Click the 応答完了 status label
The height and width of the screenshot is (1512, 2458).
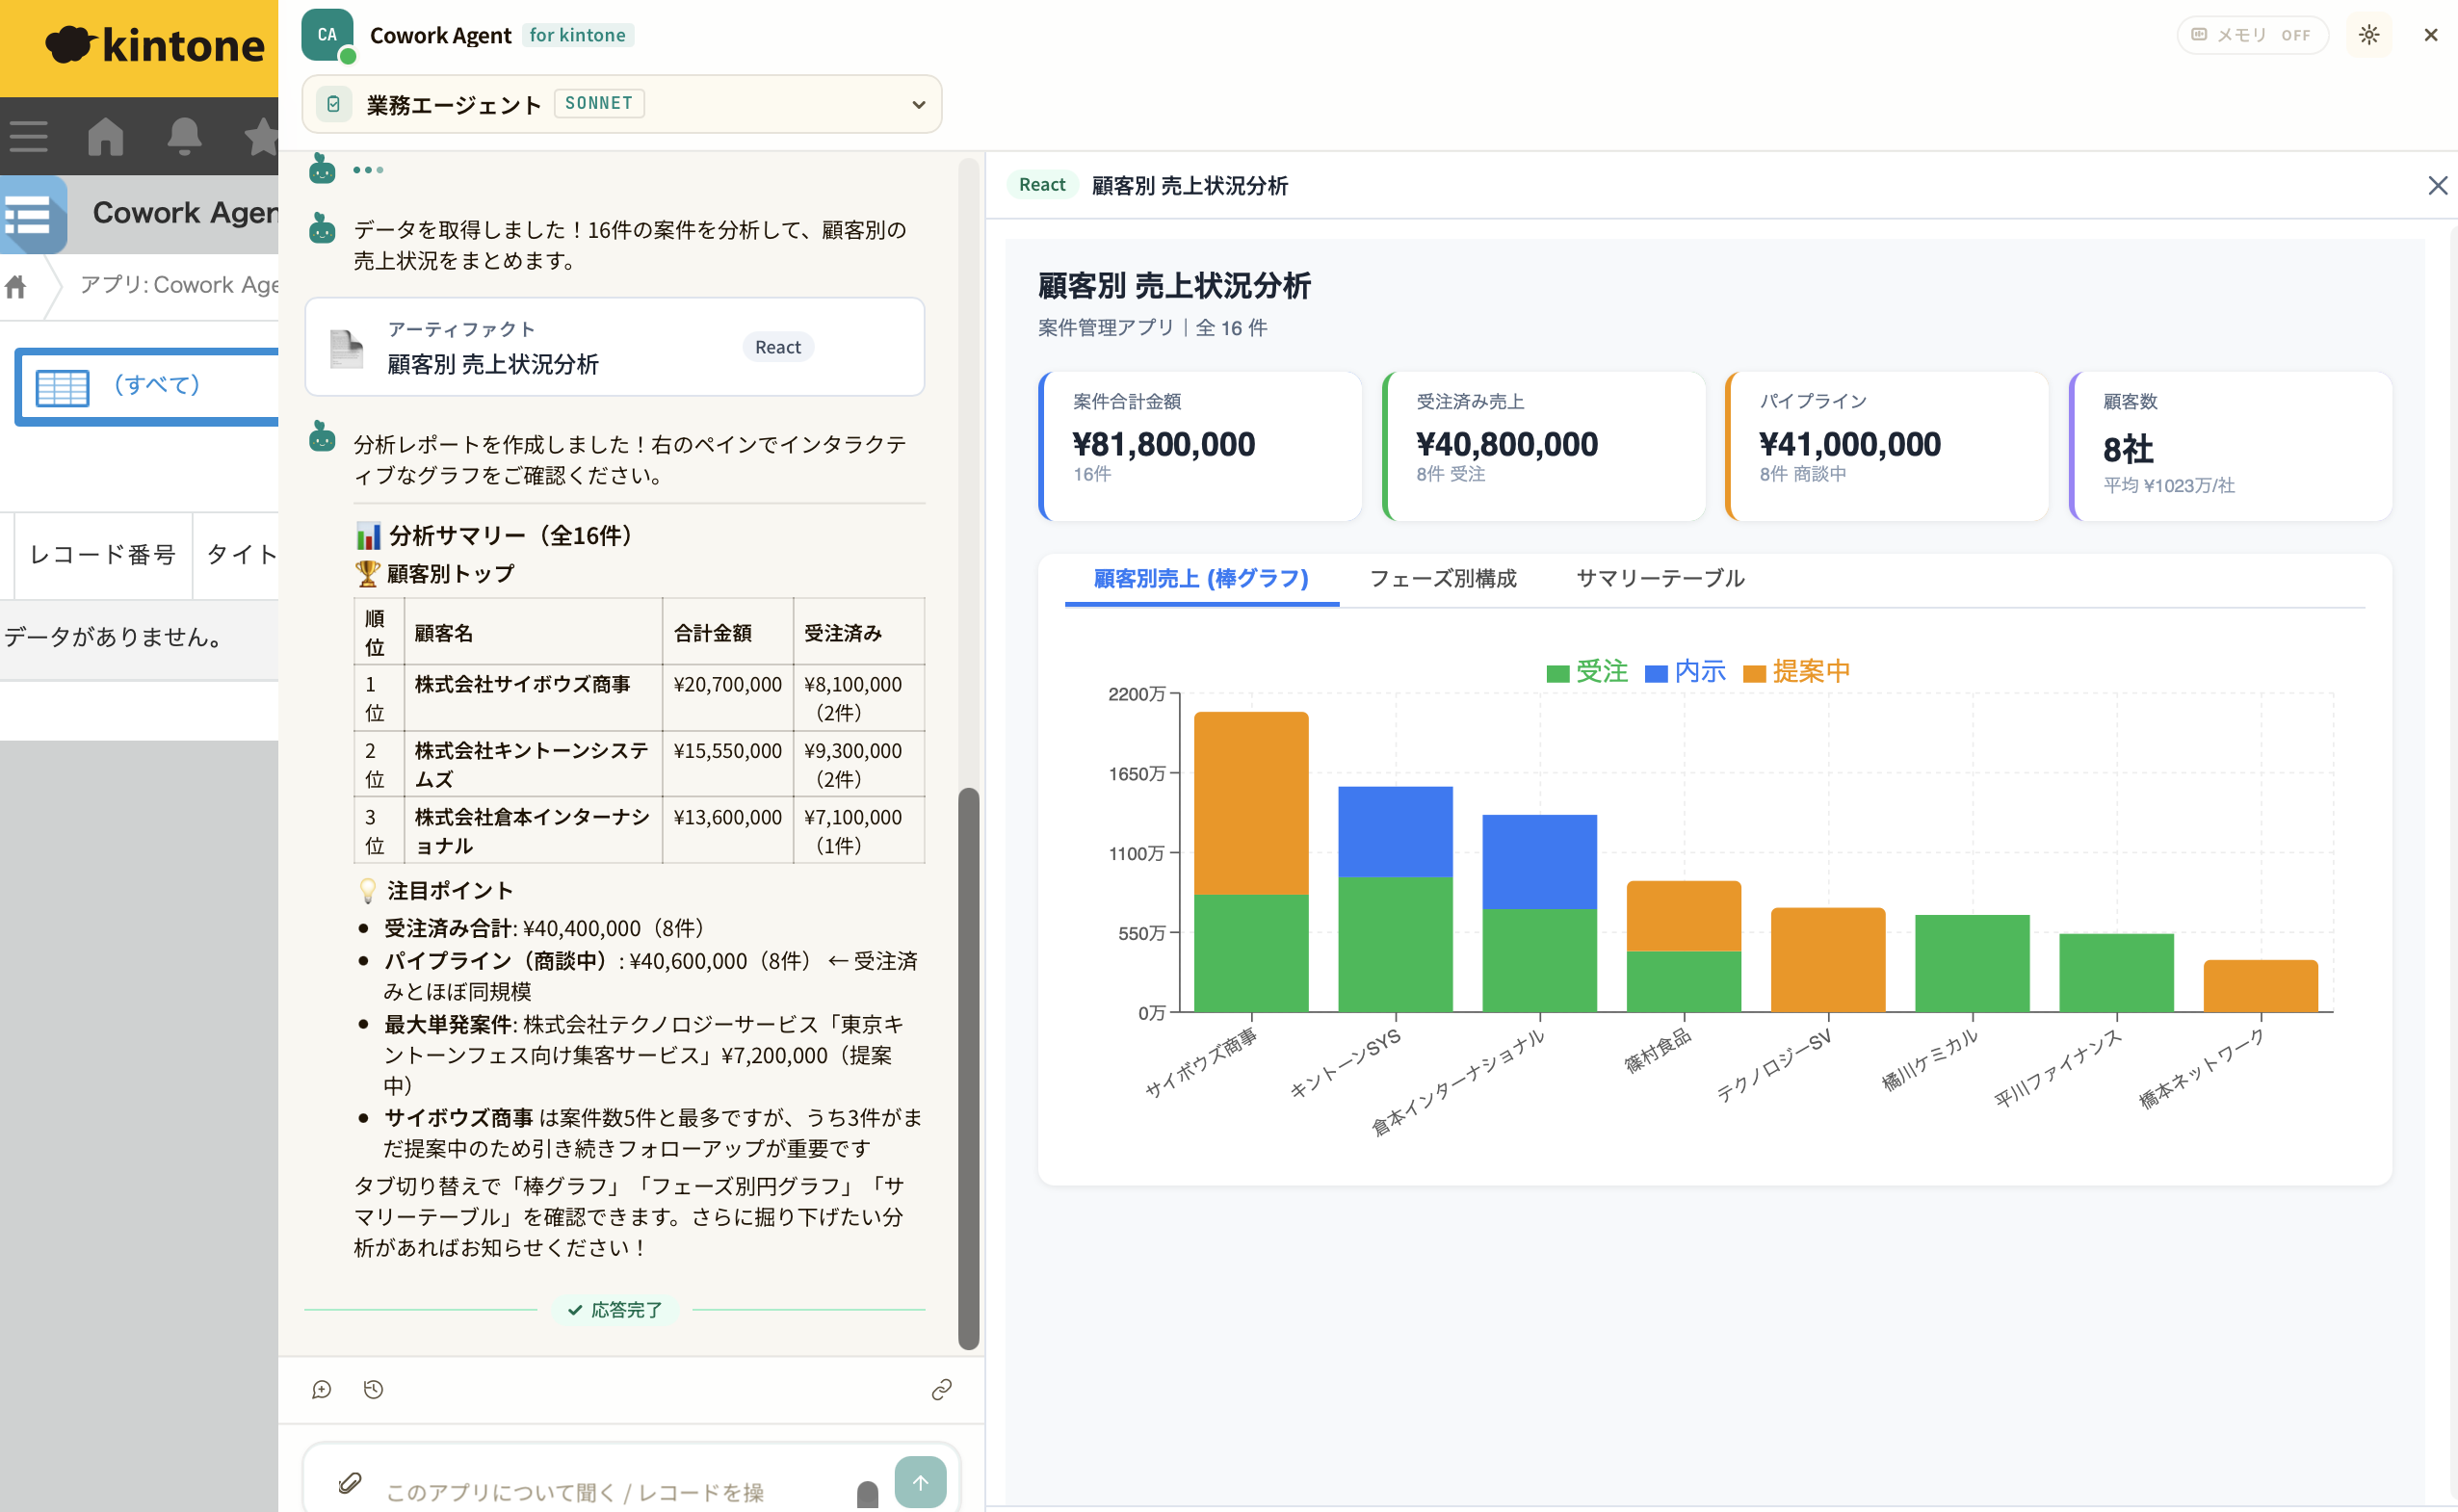614,1310
